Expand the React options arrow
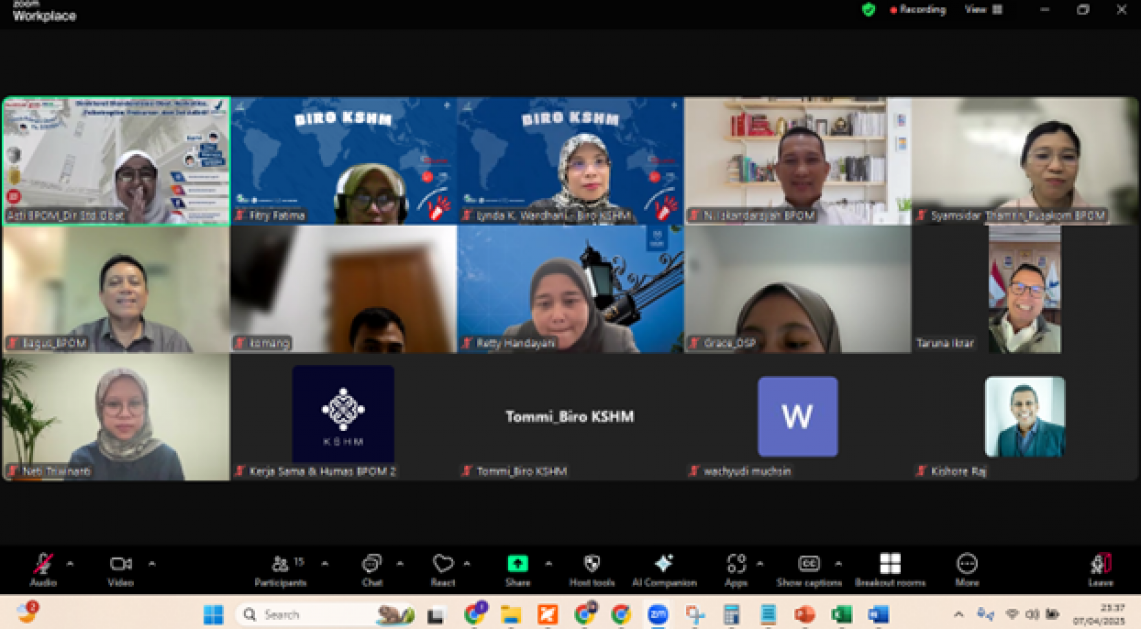This screenshot has height=629, width=1141. click(467, 563)
